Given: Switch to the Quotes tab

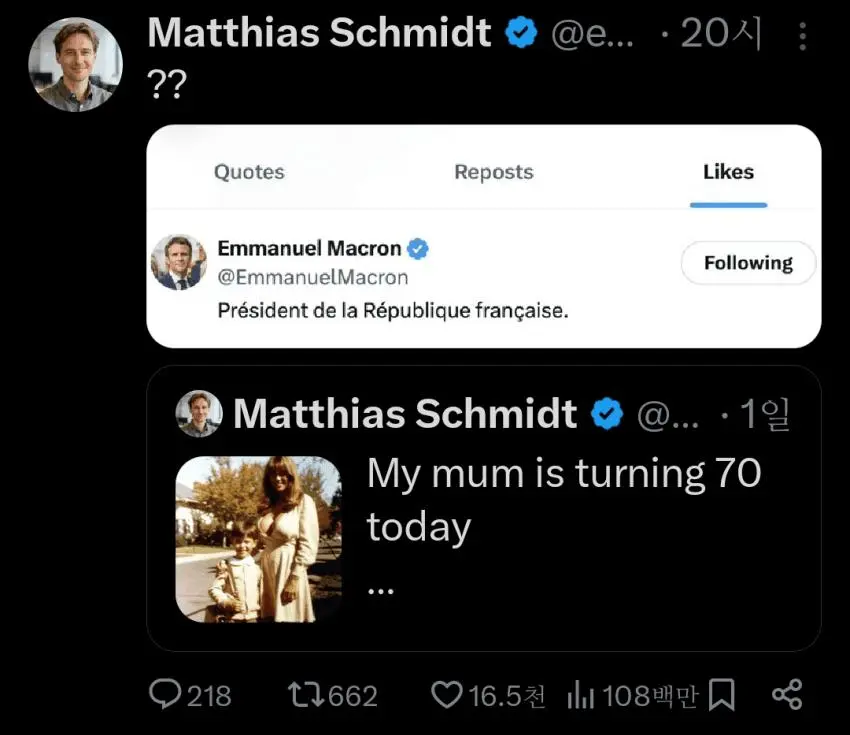Looking at the screenshot, I should point(249,172).
